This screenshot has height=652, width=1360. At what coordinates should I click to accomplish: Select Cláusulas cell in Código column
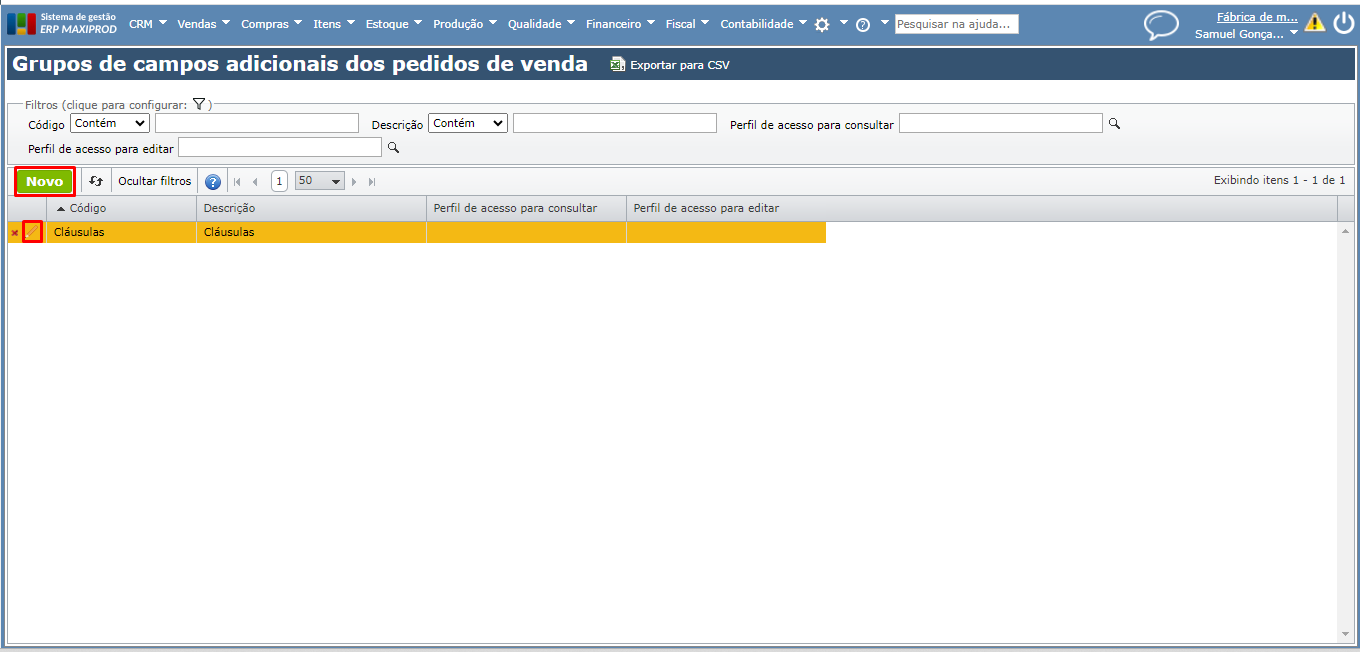[121, 232]
